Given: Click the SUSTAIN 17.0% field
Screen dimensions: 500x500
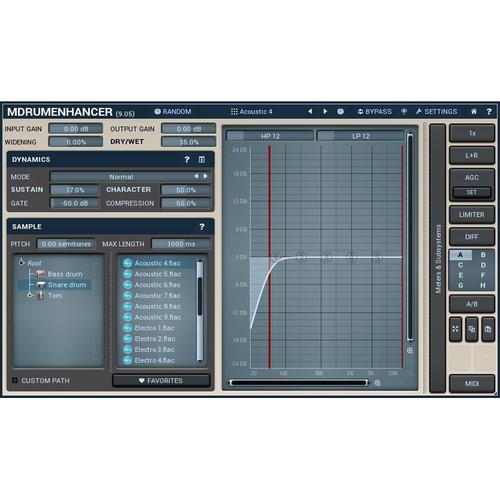Looking at the screenshot, I should coord(75,190).
